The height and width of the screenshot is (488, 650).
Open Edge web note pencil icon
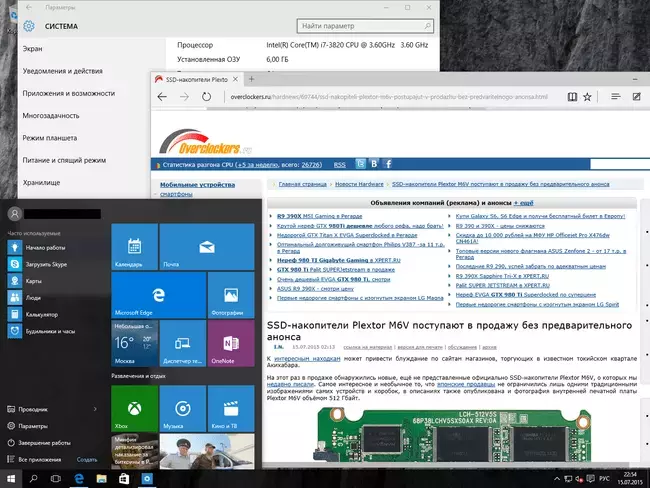click(x=637, y=97)
